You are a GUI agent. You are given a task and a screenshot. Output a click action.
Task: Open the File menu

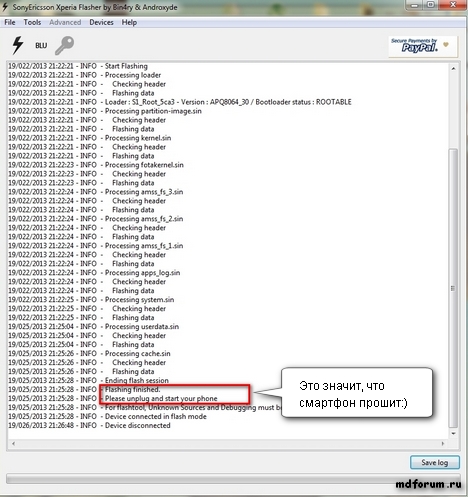pyautogui.click(x=10, y=22)
